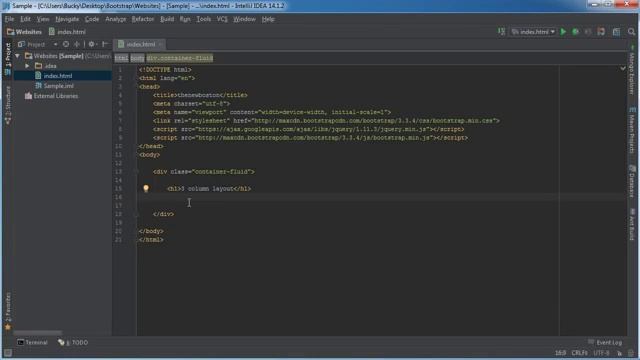Click the VCS update icon near the Project Structure button
Image resolution: width=640 pixels, height=360 pixels.
click(x=601, y=32)
